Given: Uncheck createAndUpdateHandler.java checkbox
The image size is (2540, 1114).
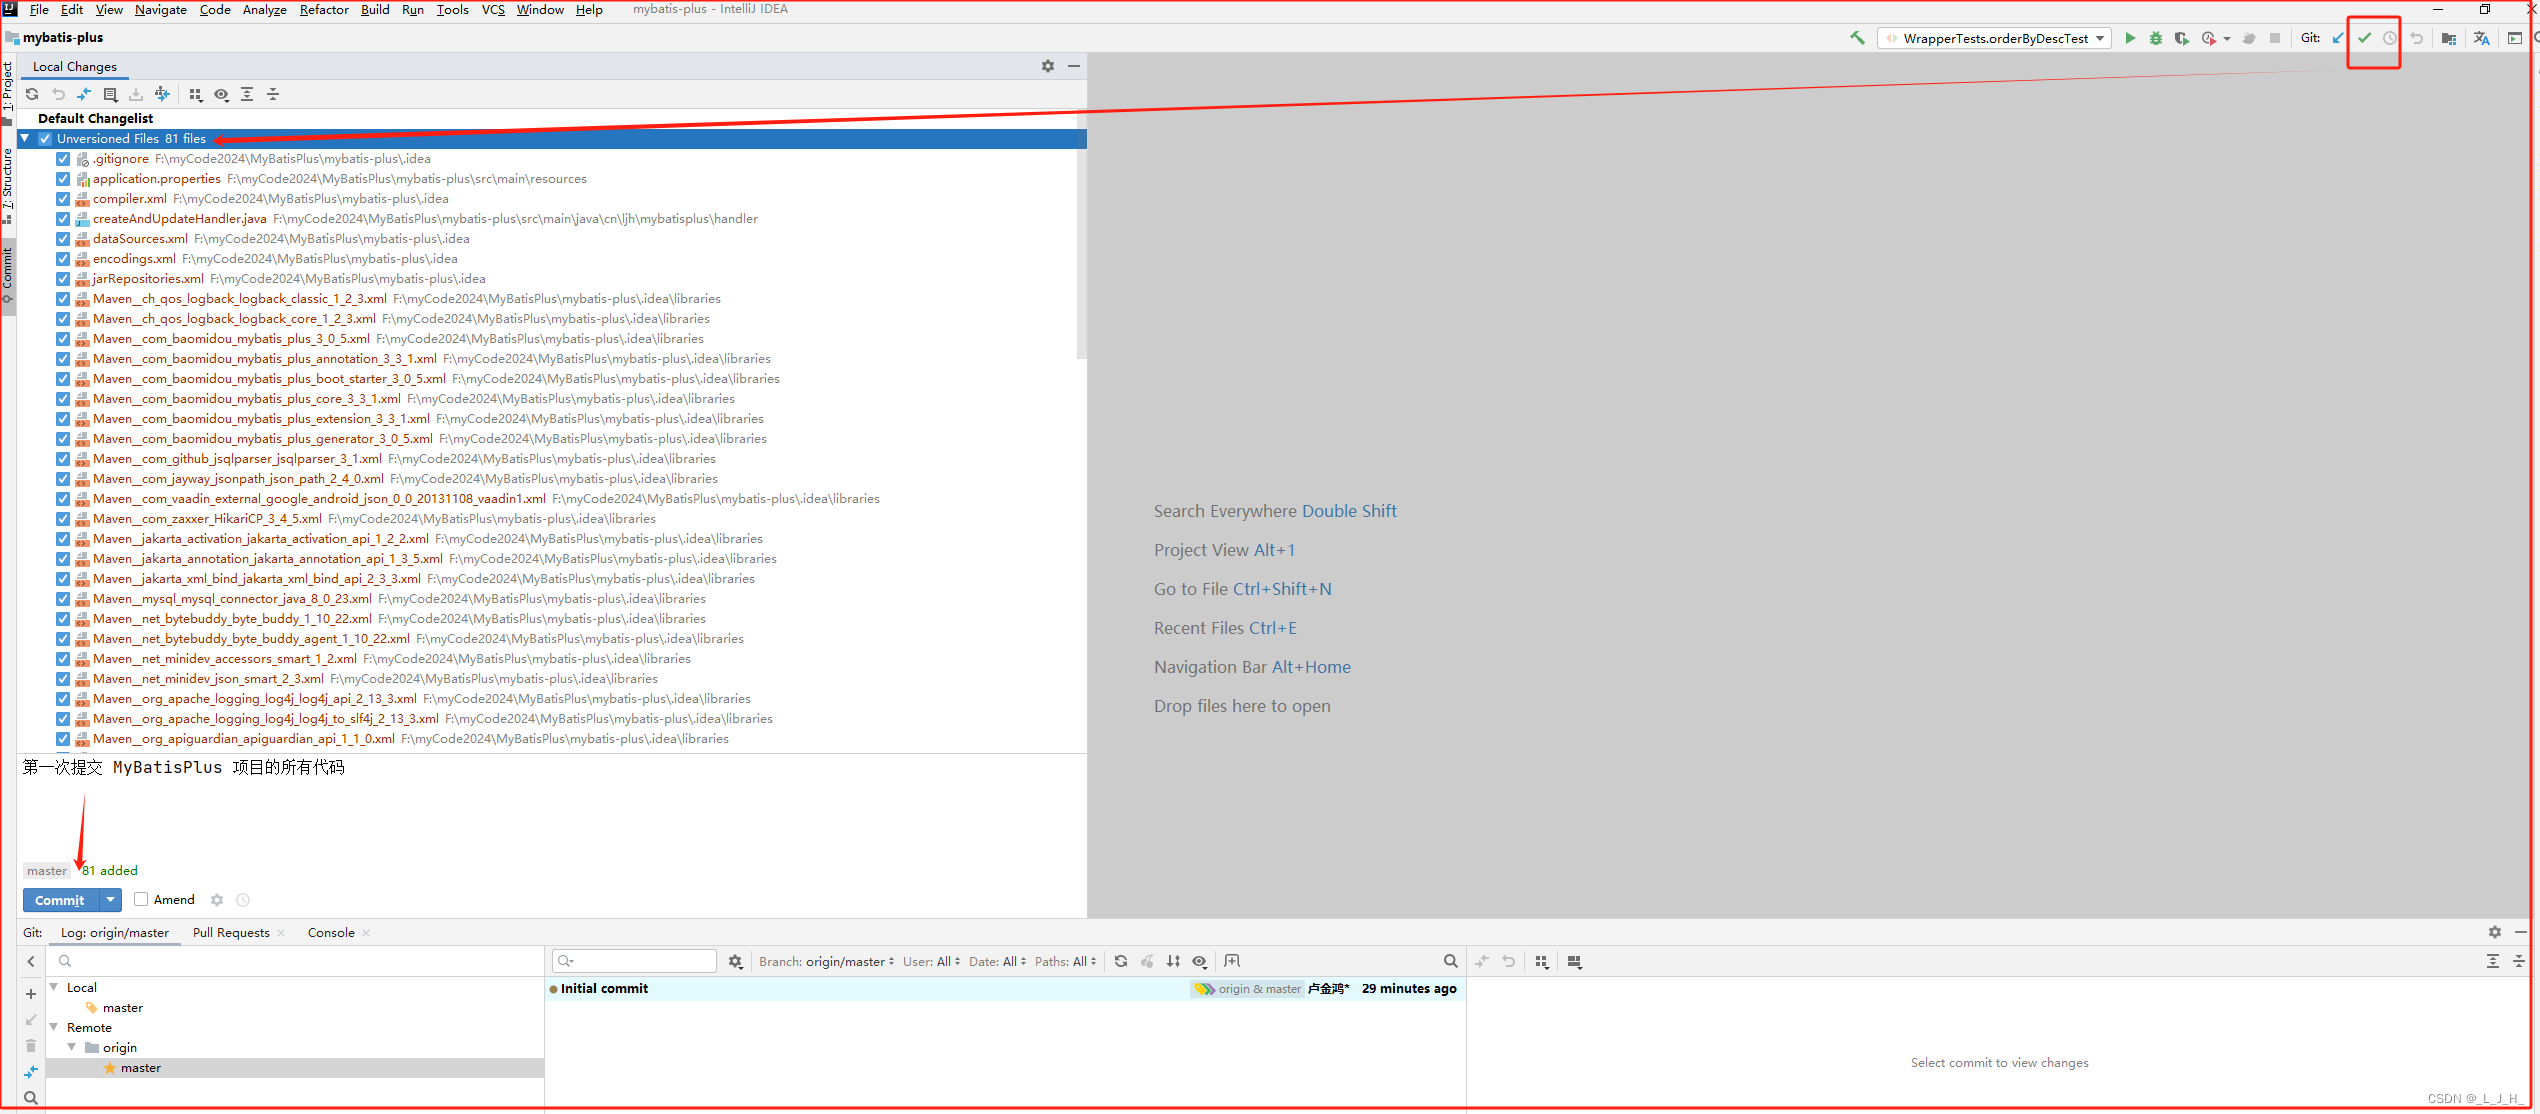Looking at the screenshot, I should pyautogui.click(x=63, y=219).
